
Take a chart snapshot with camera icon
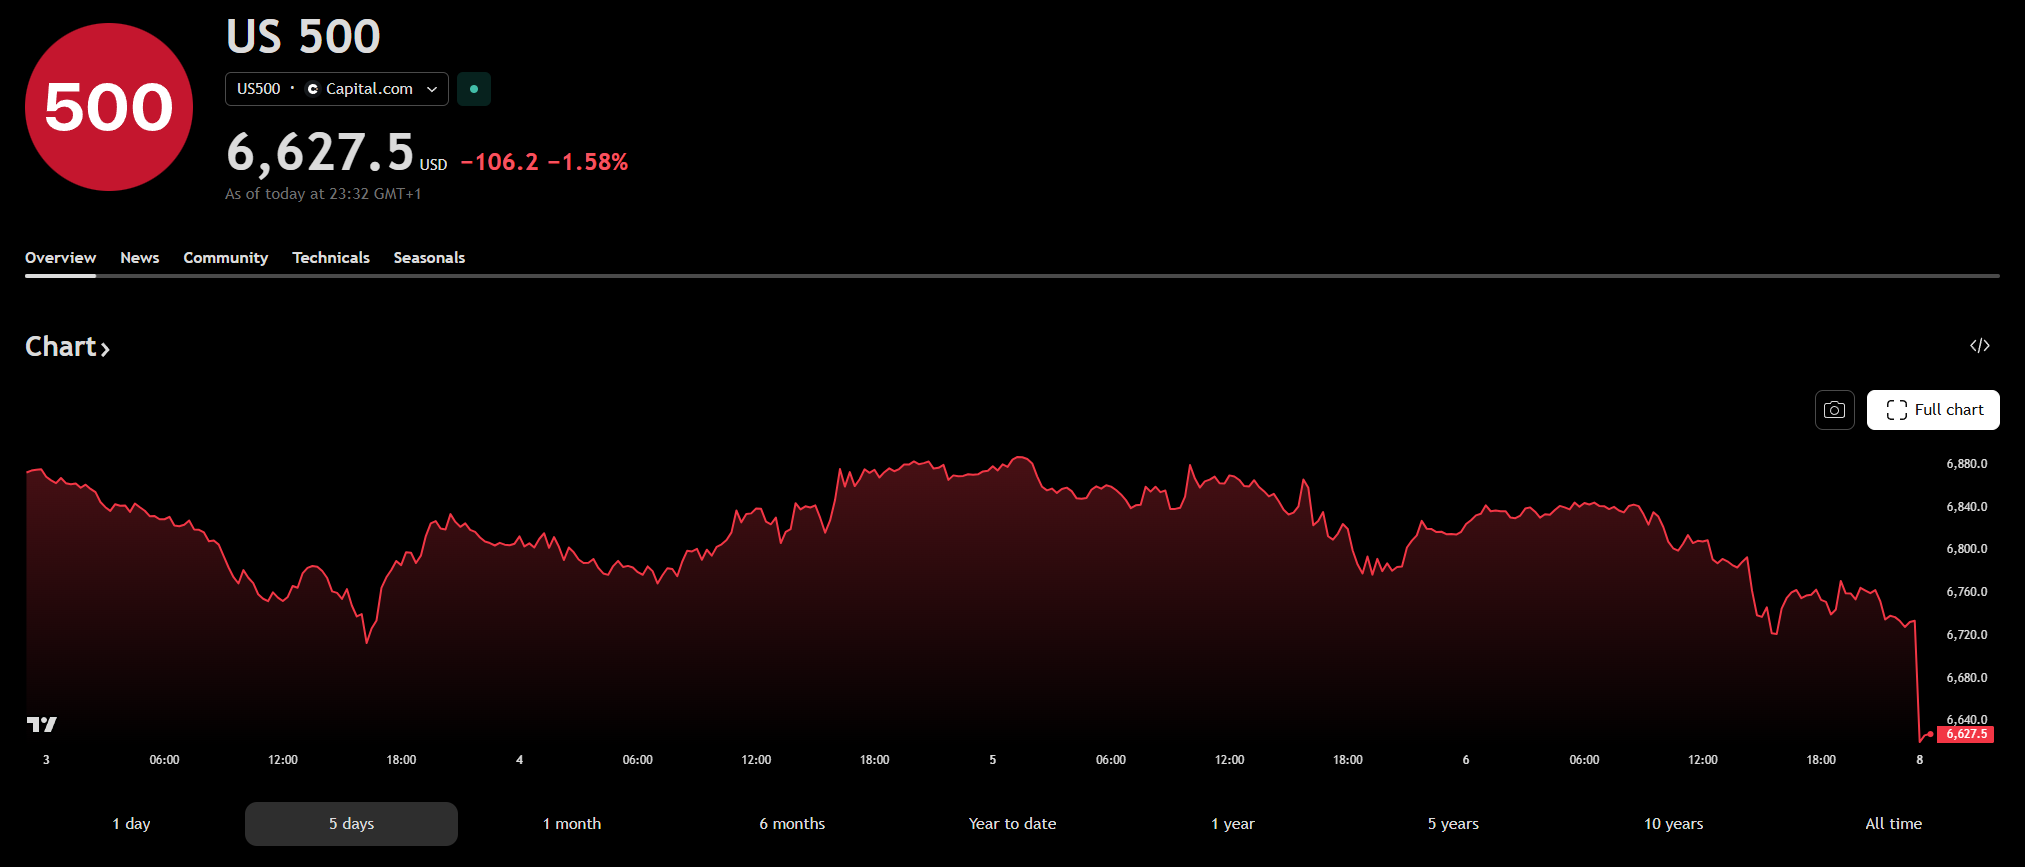[1834, 410]
